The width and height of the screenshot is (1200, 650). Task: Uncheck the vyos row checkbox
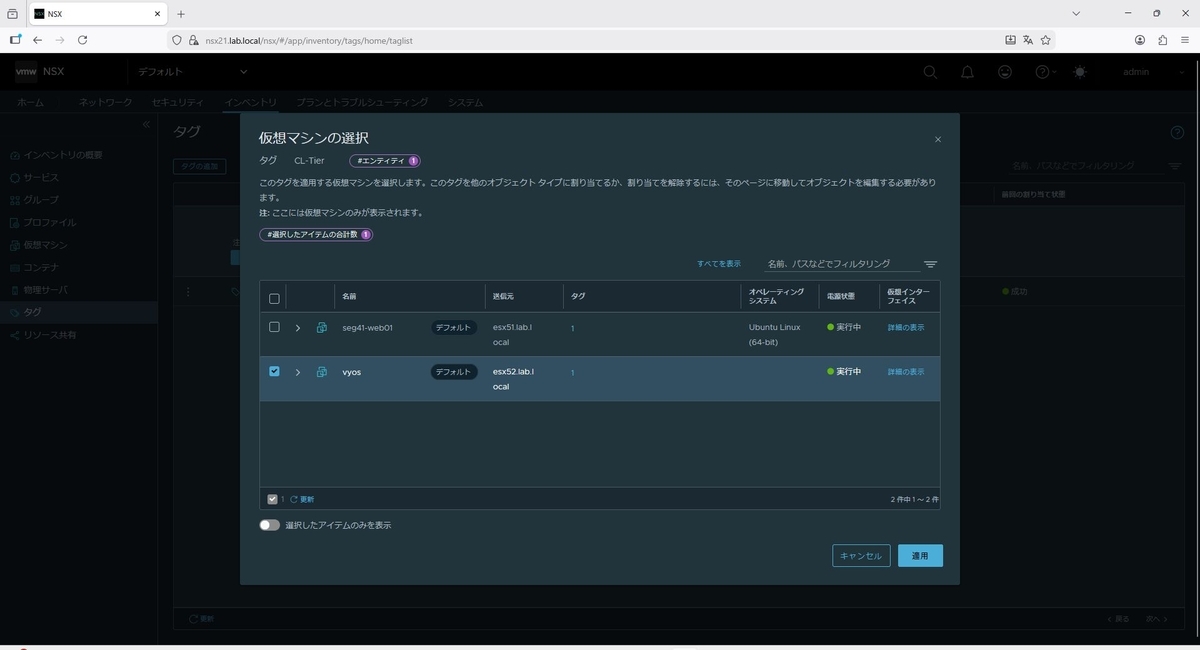[274, 371]
